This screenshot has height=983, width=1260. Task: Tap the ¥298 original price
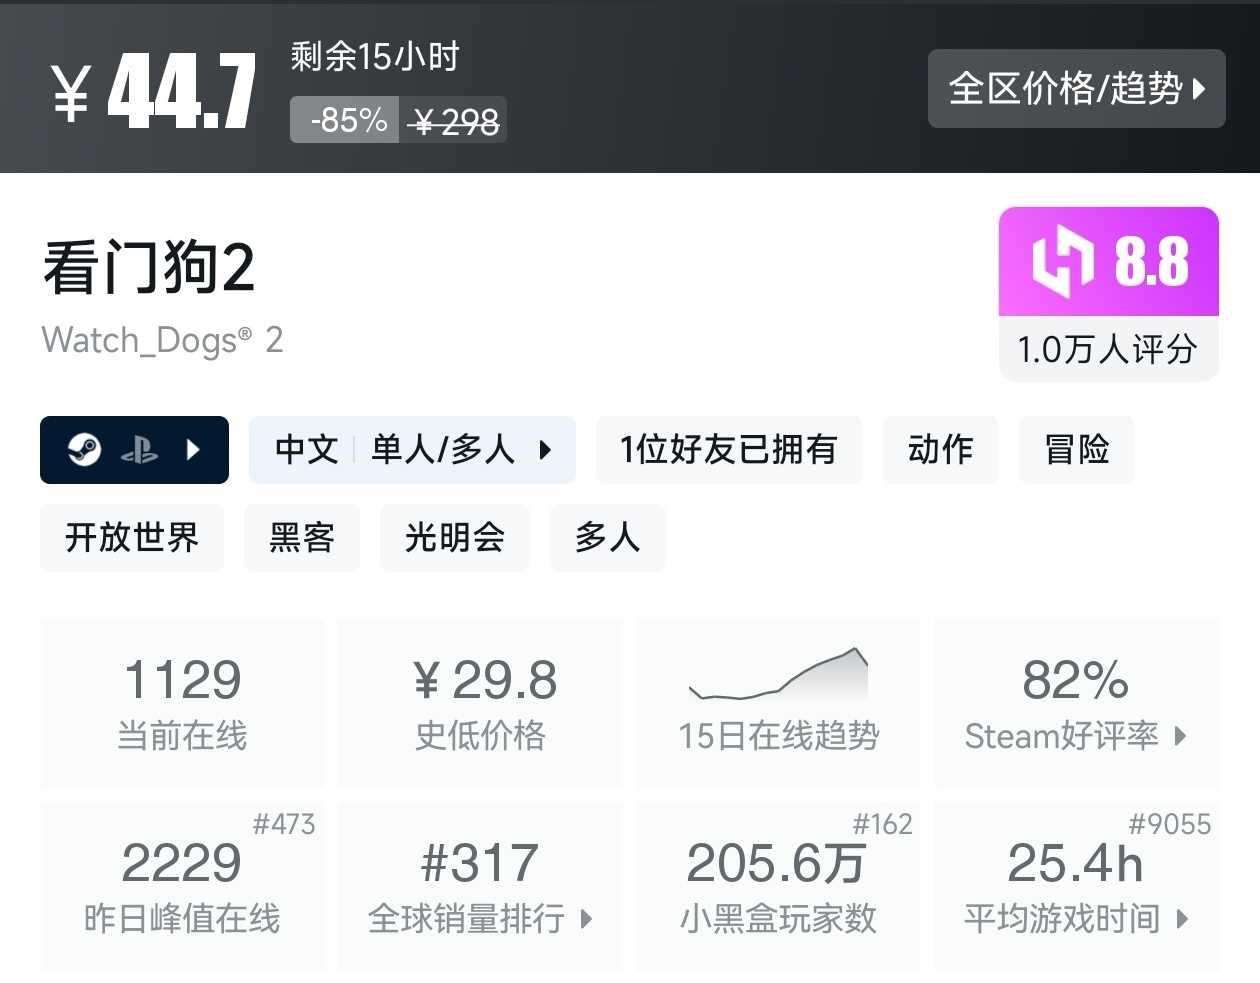(455, 121)
